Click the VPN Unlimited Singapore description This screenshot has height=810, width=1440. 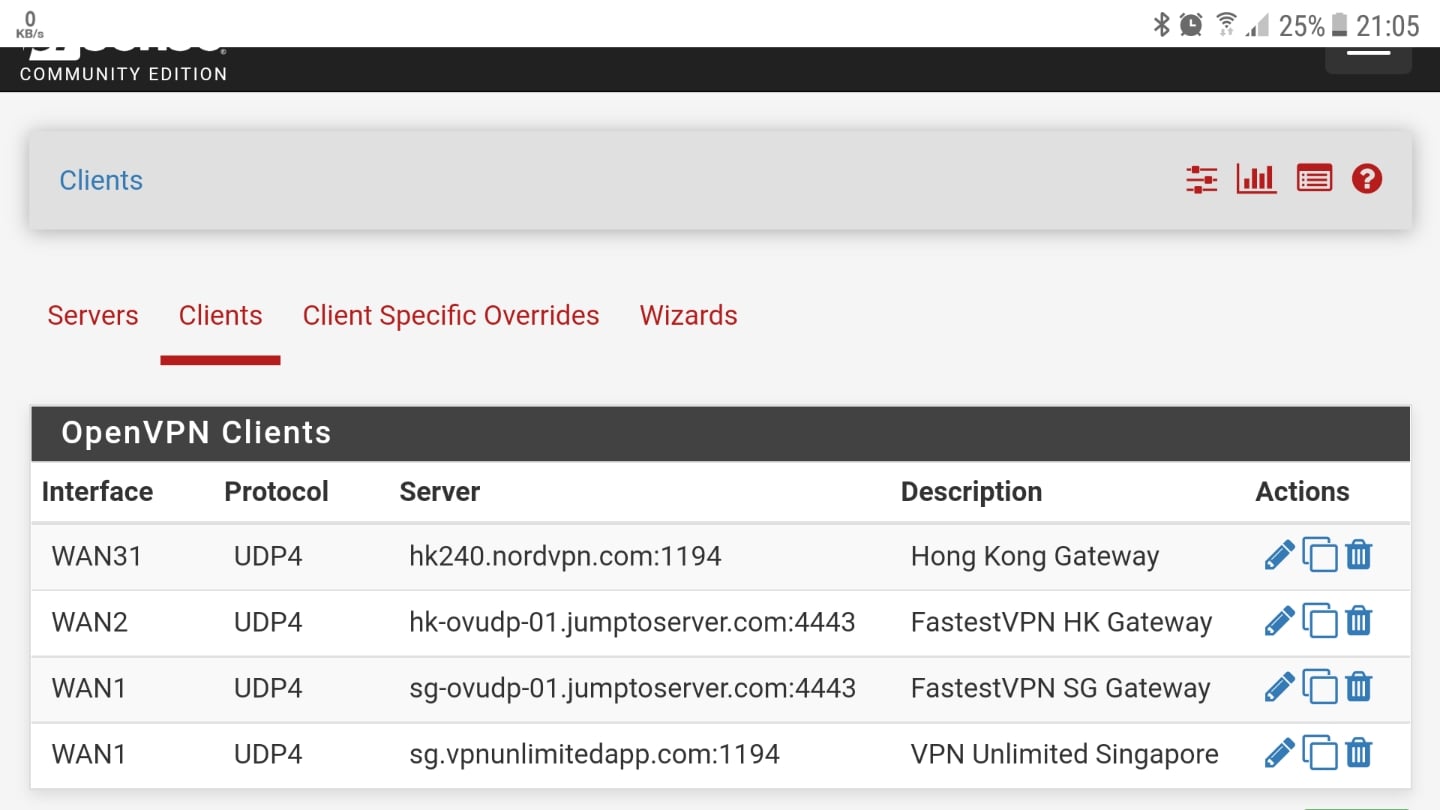pyautogui.click(x=1064, y=754)
